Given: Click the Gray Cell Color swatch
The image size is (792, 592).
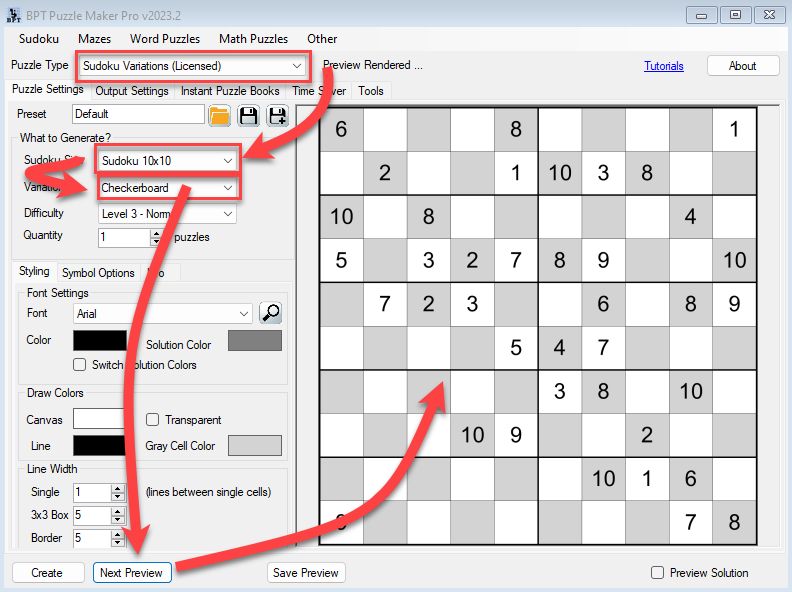Looking at the screenshot, I should point(255,446).
